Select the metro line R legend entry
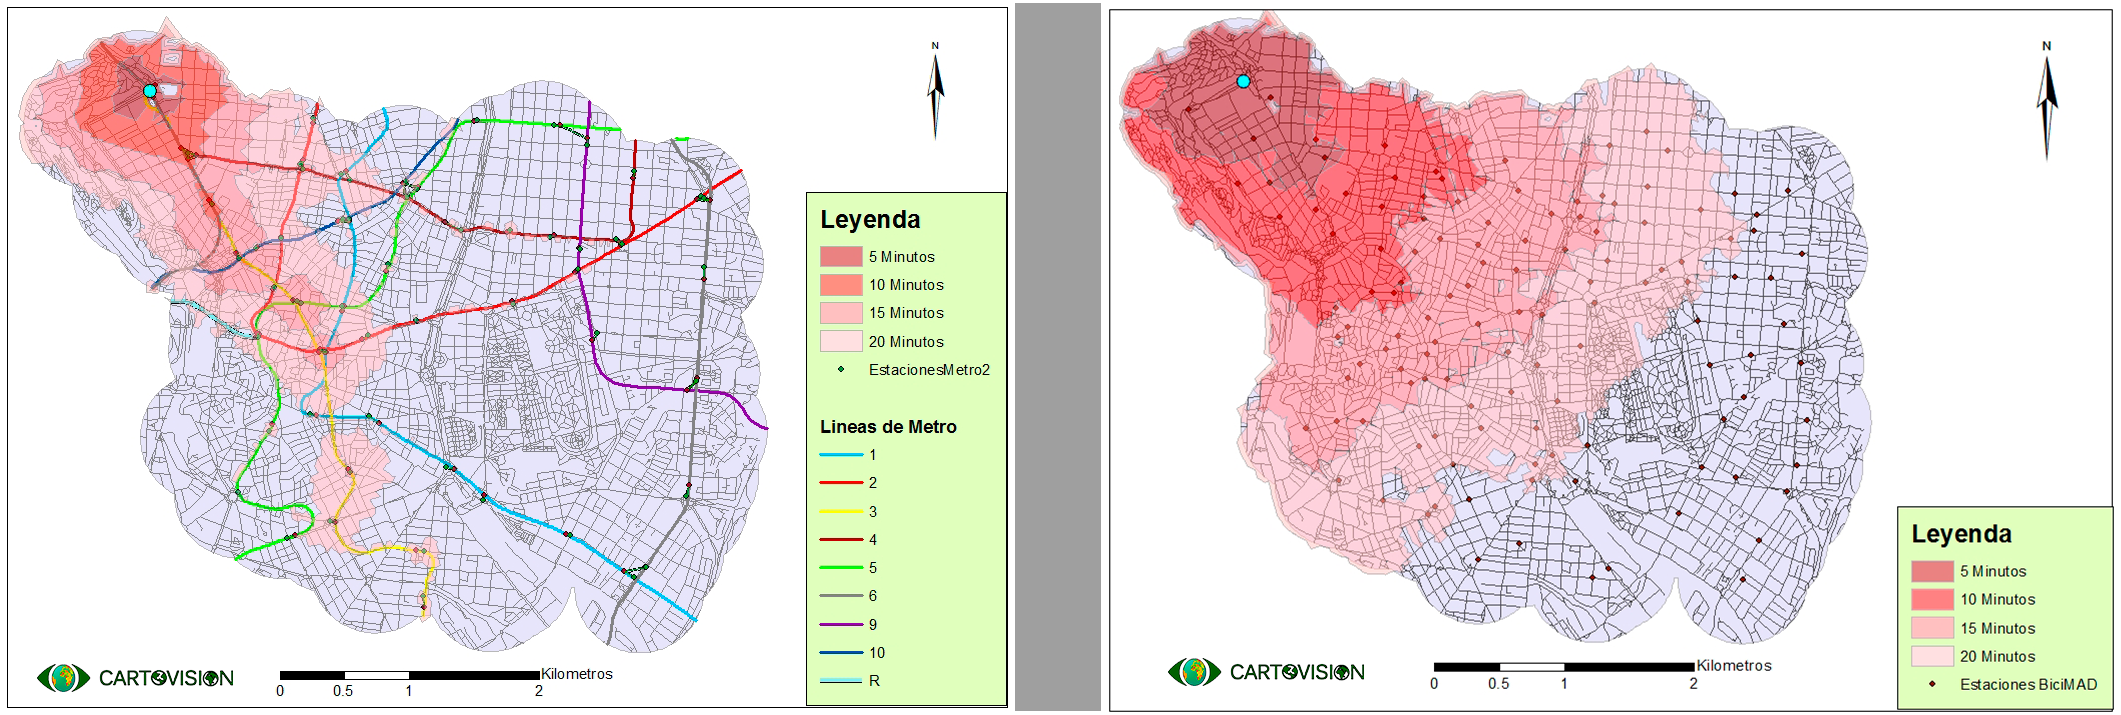The width and height of the screenshot is (2121, 715). pyautogui.click(x=841, y=681)
